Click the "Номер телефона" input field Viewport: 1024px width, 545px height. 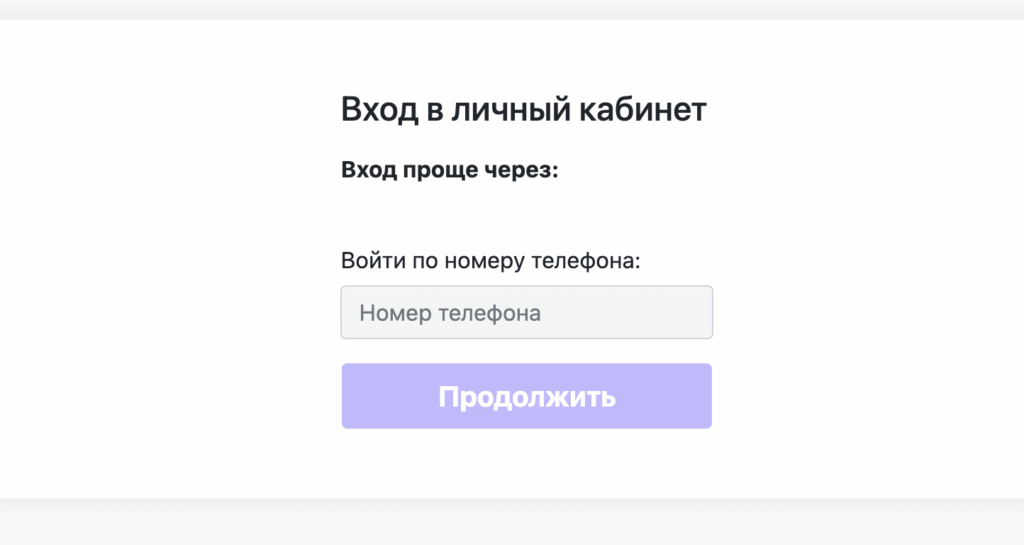tap(526, 313)
